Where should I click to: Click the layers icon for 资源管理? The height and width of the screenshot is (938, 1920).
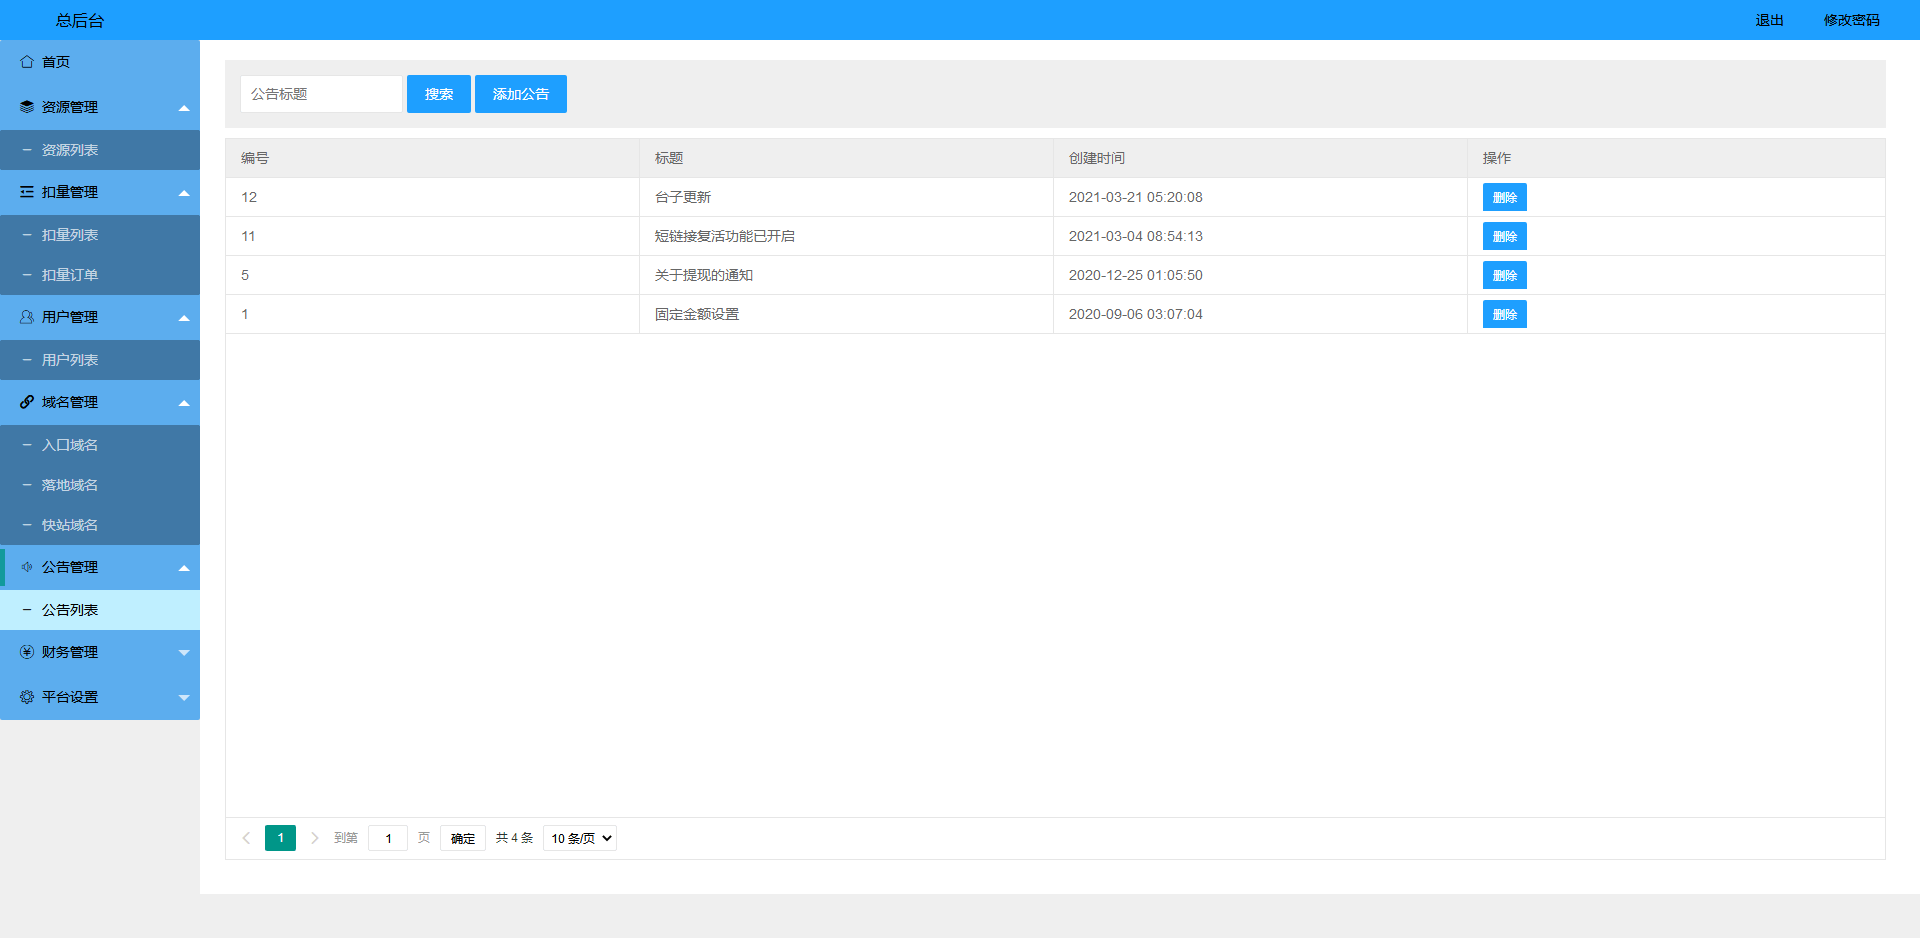(27, 107)
